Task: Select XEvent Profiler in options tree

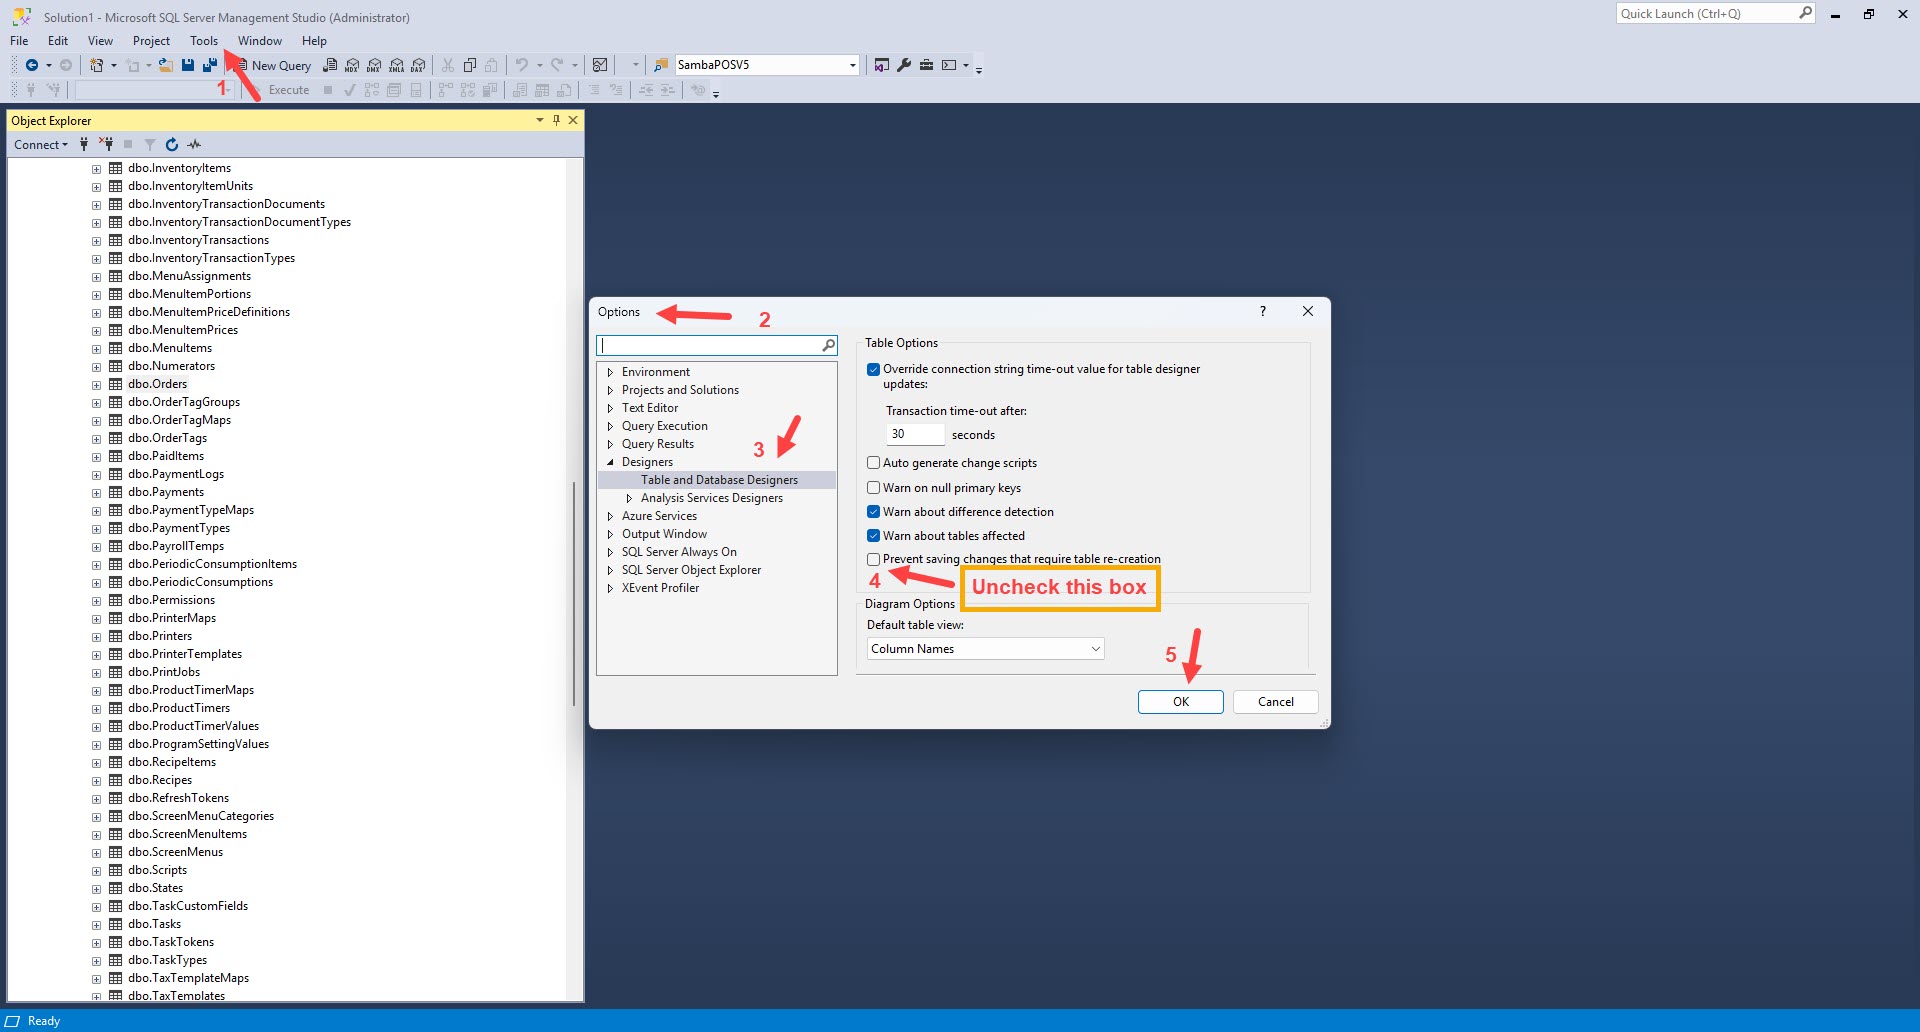Action: point(660,588)
